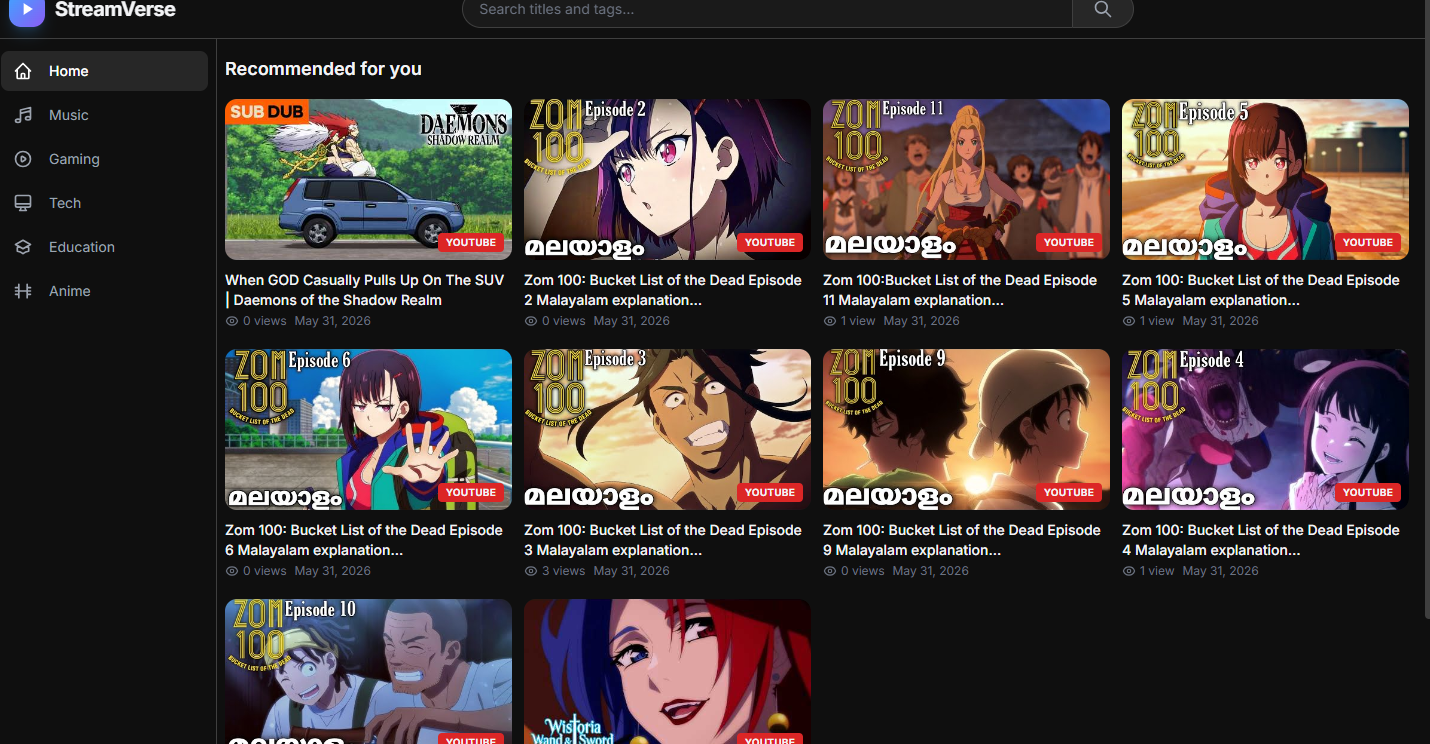1430x744 pixels.
Task: Click 'May 31, 2026' date under Episode 9 video
Action: [930, 571]
